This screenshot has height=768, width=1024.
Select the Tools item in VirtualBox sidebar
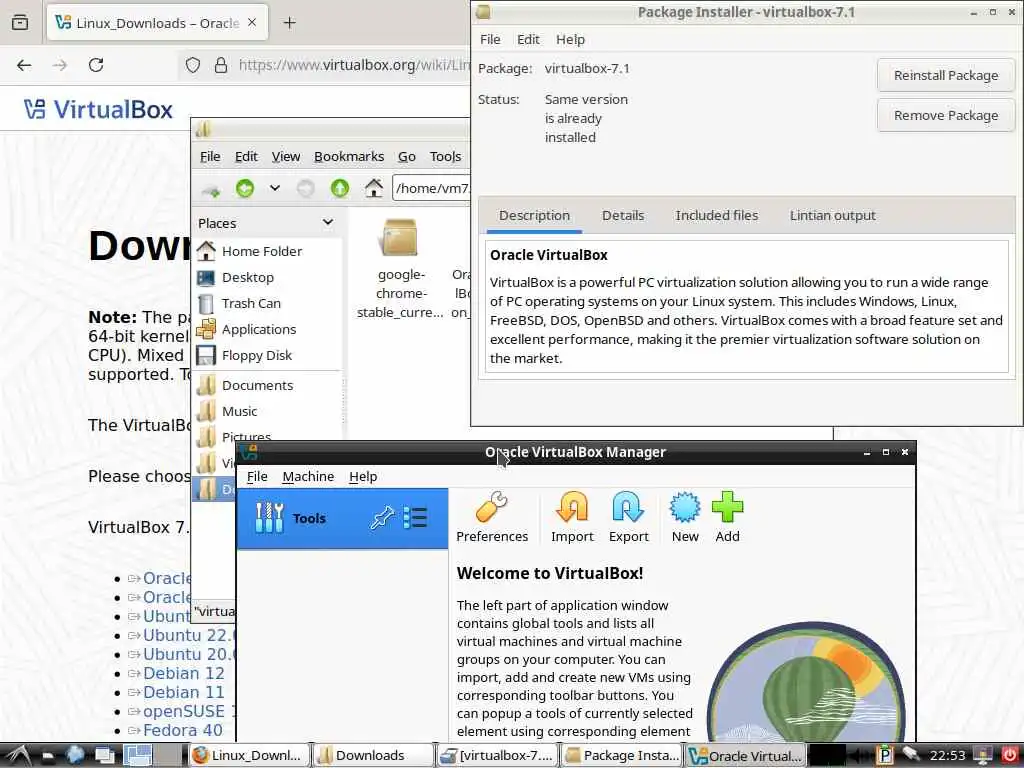(x=342, y=519)
